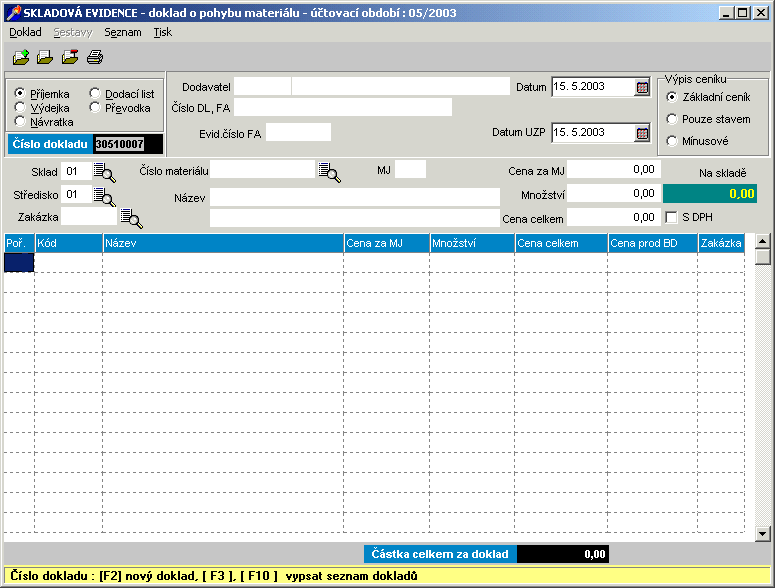
Task: Click the Datum field showing 15. 5.2003
Action: click(593, 87)
